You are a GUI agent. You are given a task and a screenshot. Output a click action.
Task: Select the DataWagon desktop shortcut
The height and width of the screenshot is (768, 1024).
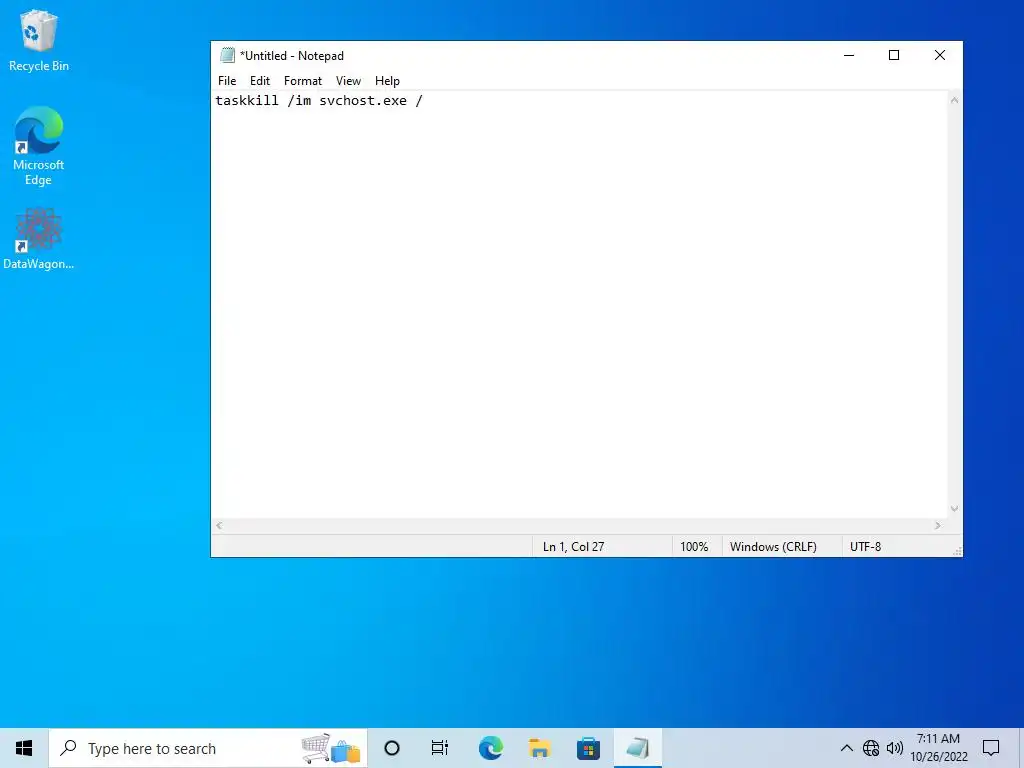coord(39,238)
